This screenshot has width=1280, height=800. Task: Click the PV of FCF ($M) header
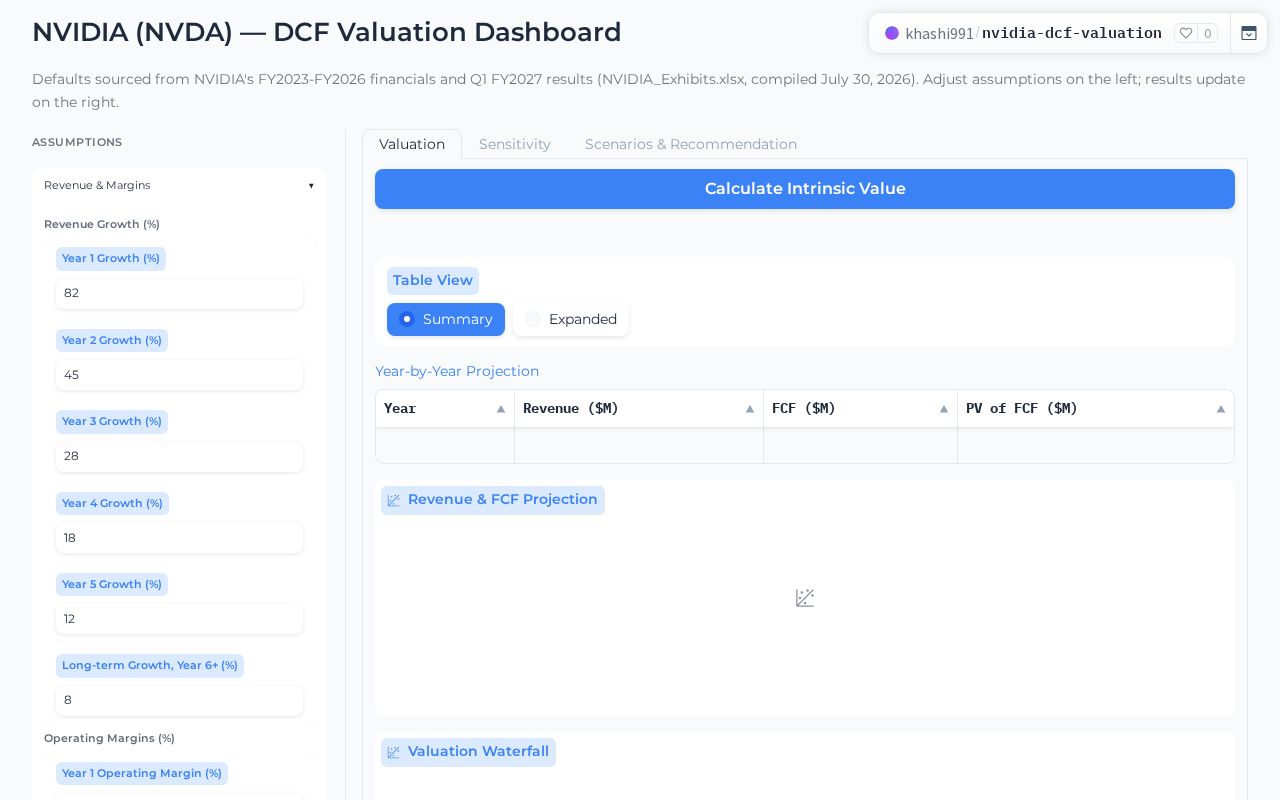point(1096,409)
